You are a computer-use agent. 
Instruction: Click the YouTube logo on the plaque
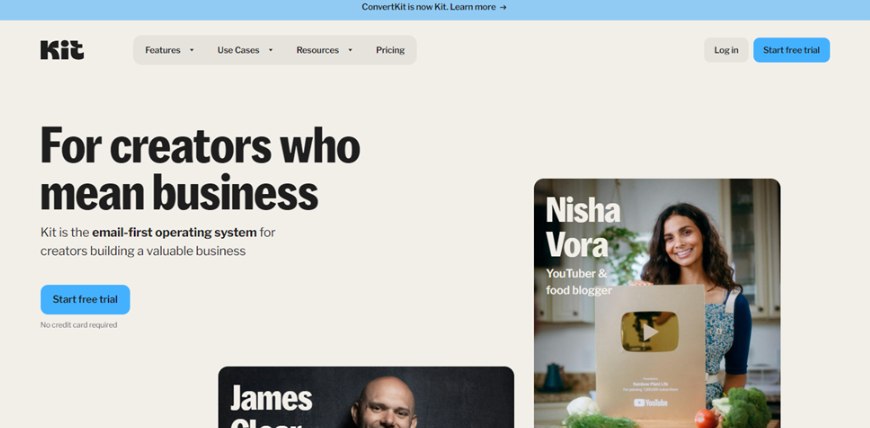click(650, 402)
